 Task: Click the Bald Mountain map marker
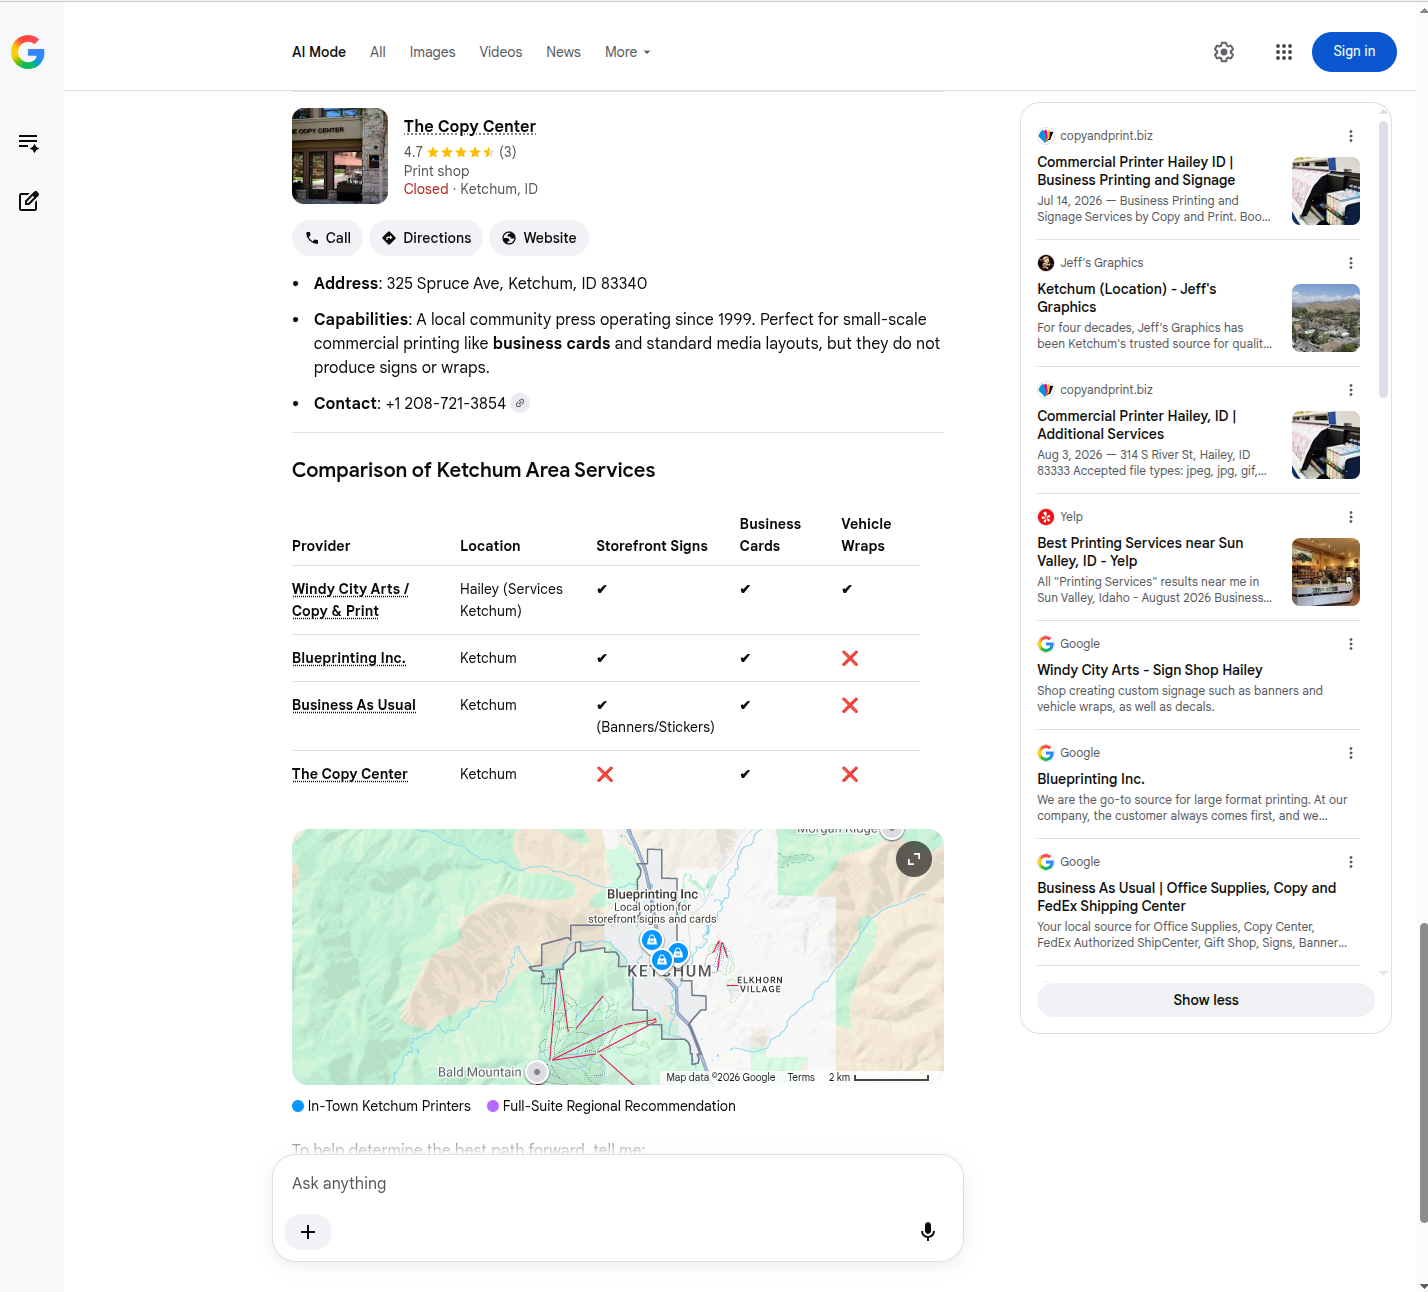pyautogui.click(x=537, y=1072)
